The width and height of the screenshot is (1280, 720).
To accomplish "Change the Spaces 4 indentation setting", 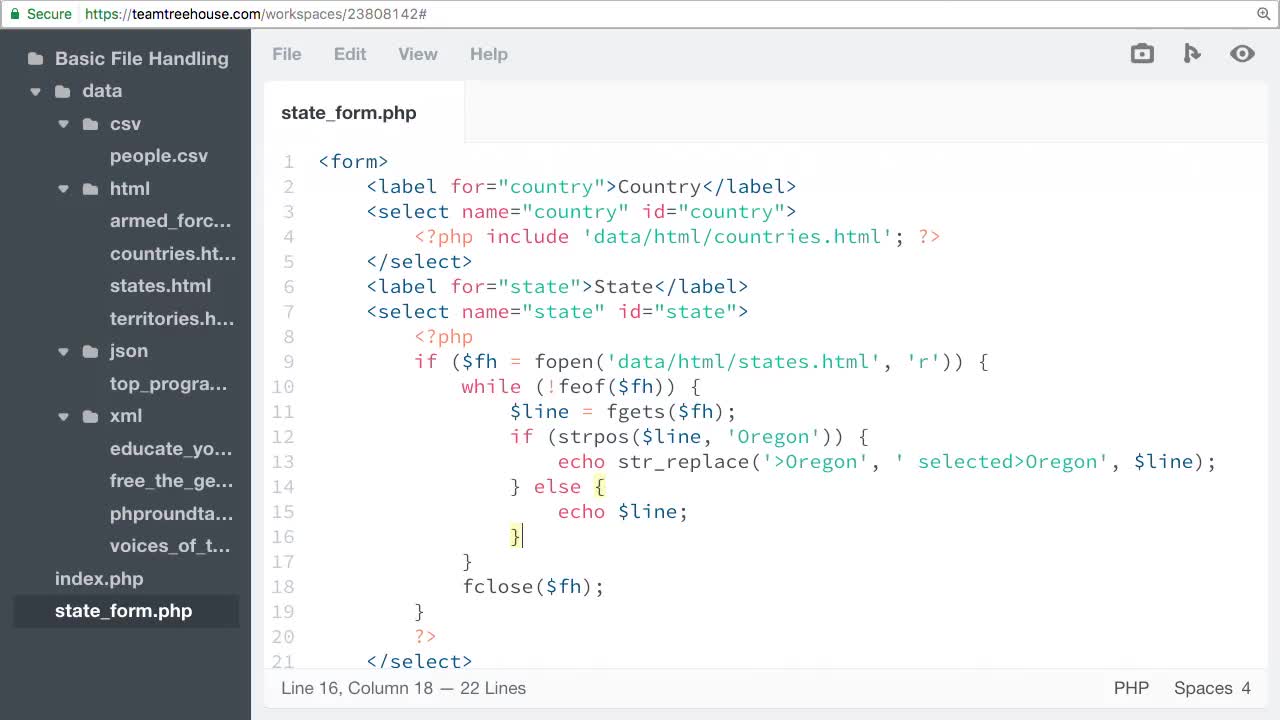I will point(1212,688).
